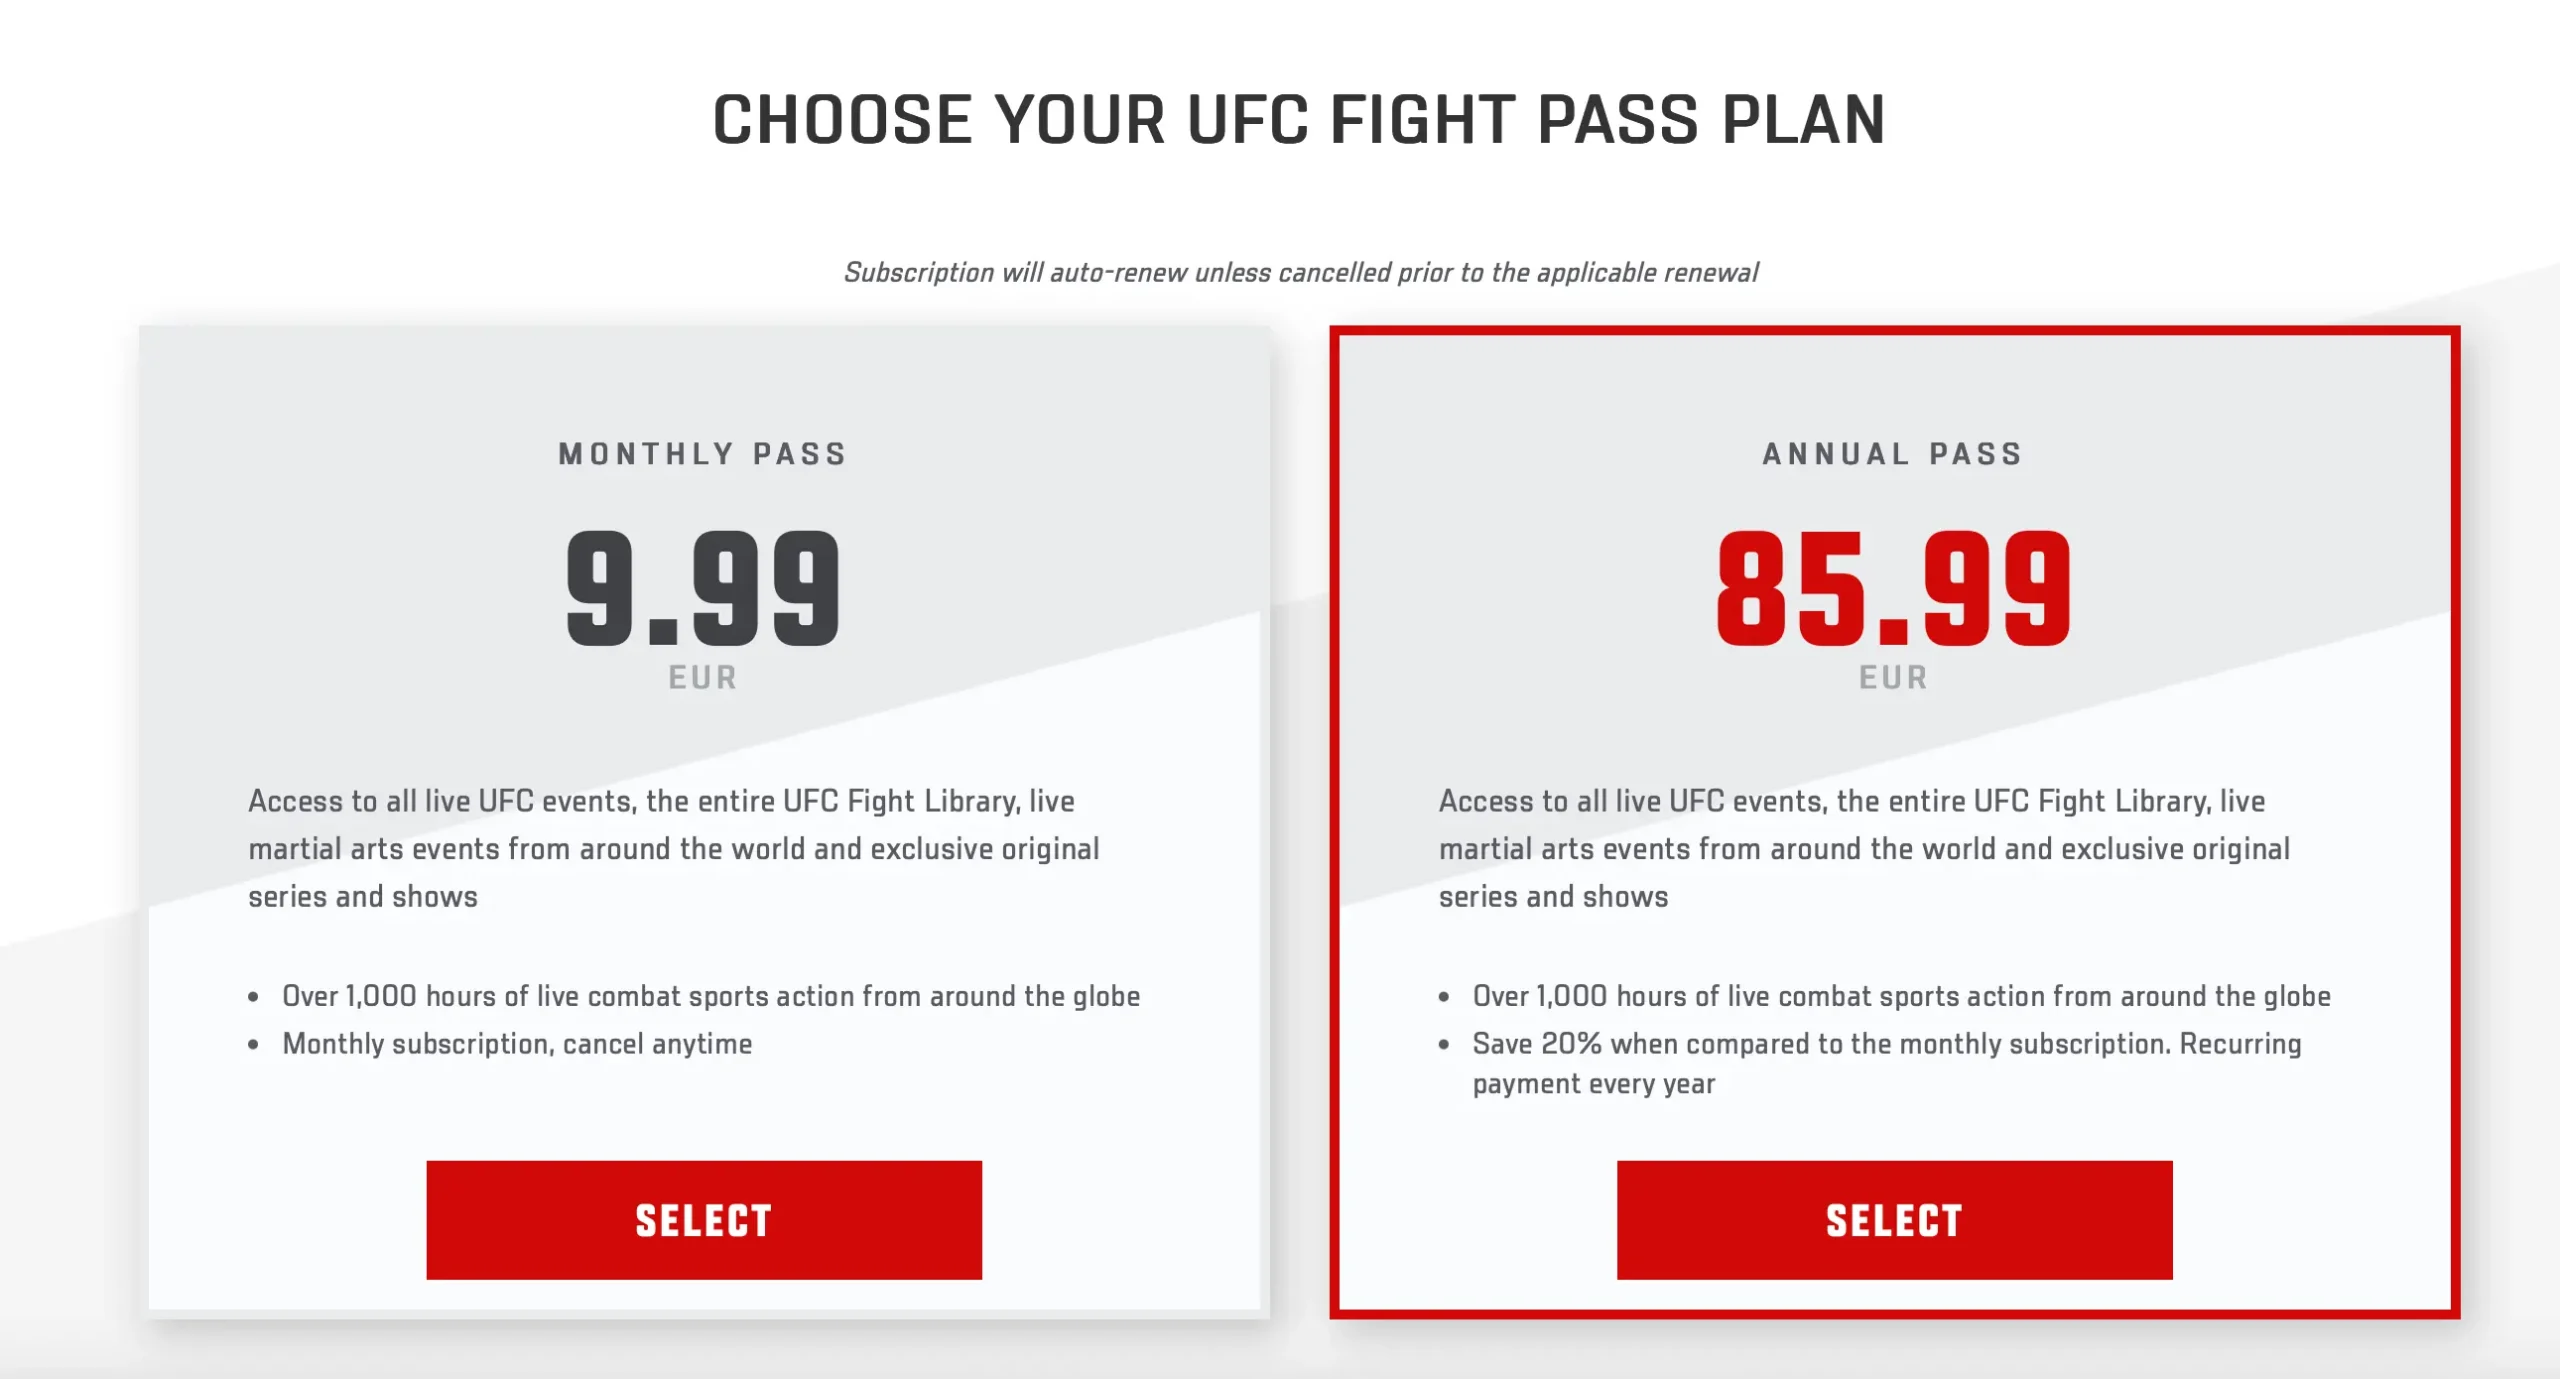This screenshot has width=2560, height=1379.
Task: Click the subscription auto-renew notice text
Action: tap(1300, 272)
